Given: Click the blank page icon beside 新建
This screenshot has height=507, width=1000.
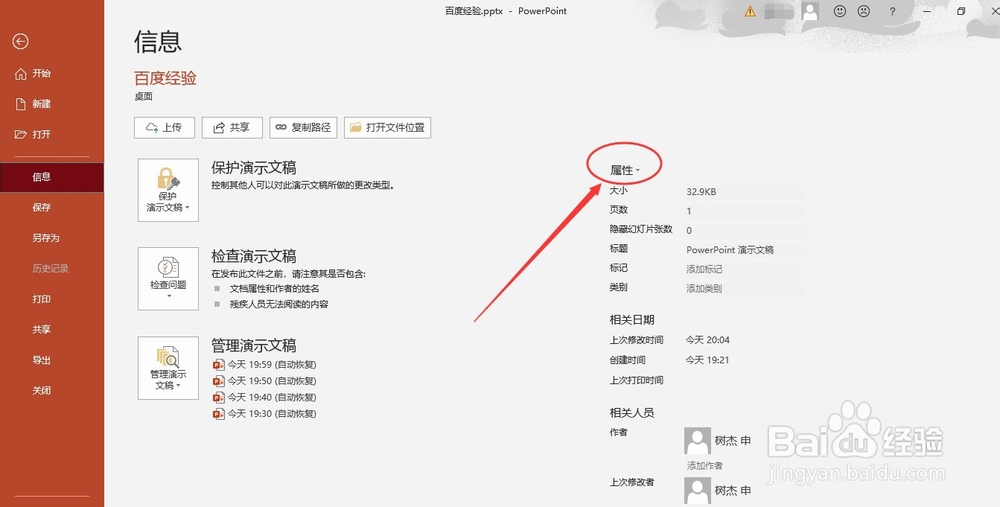Looking at the screenshot, I should (21, 104).
